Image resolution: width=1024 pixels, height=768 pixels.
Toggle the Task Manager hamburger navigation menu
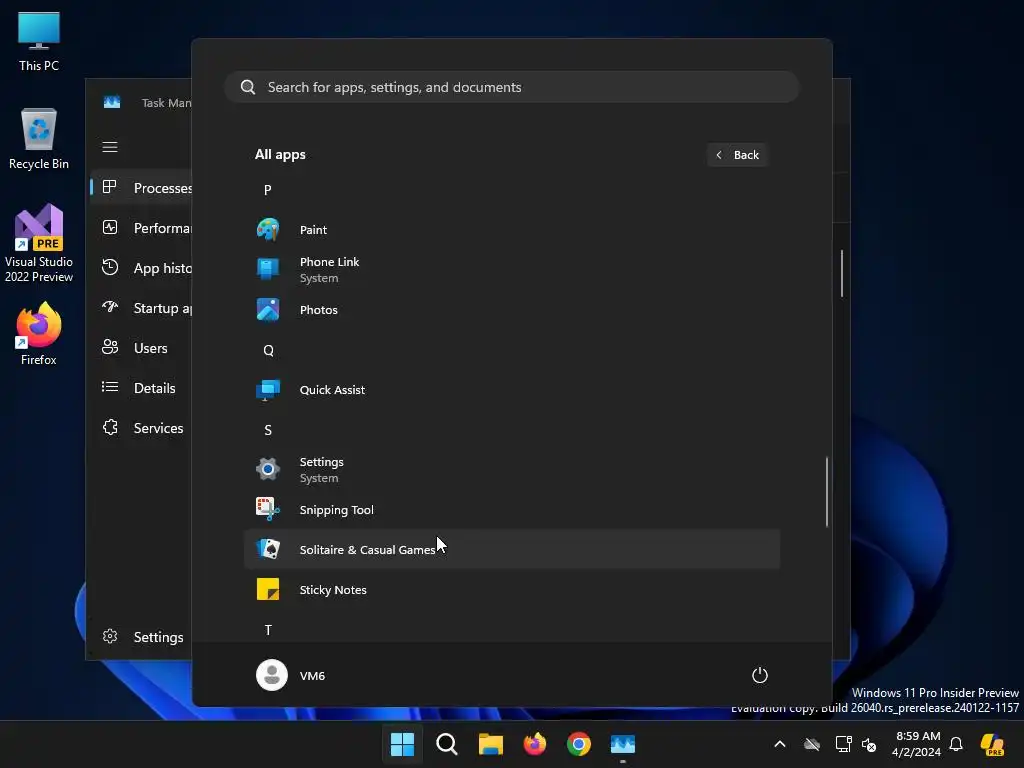click(110, 147)
